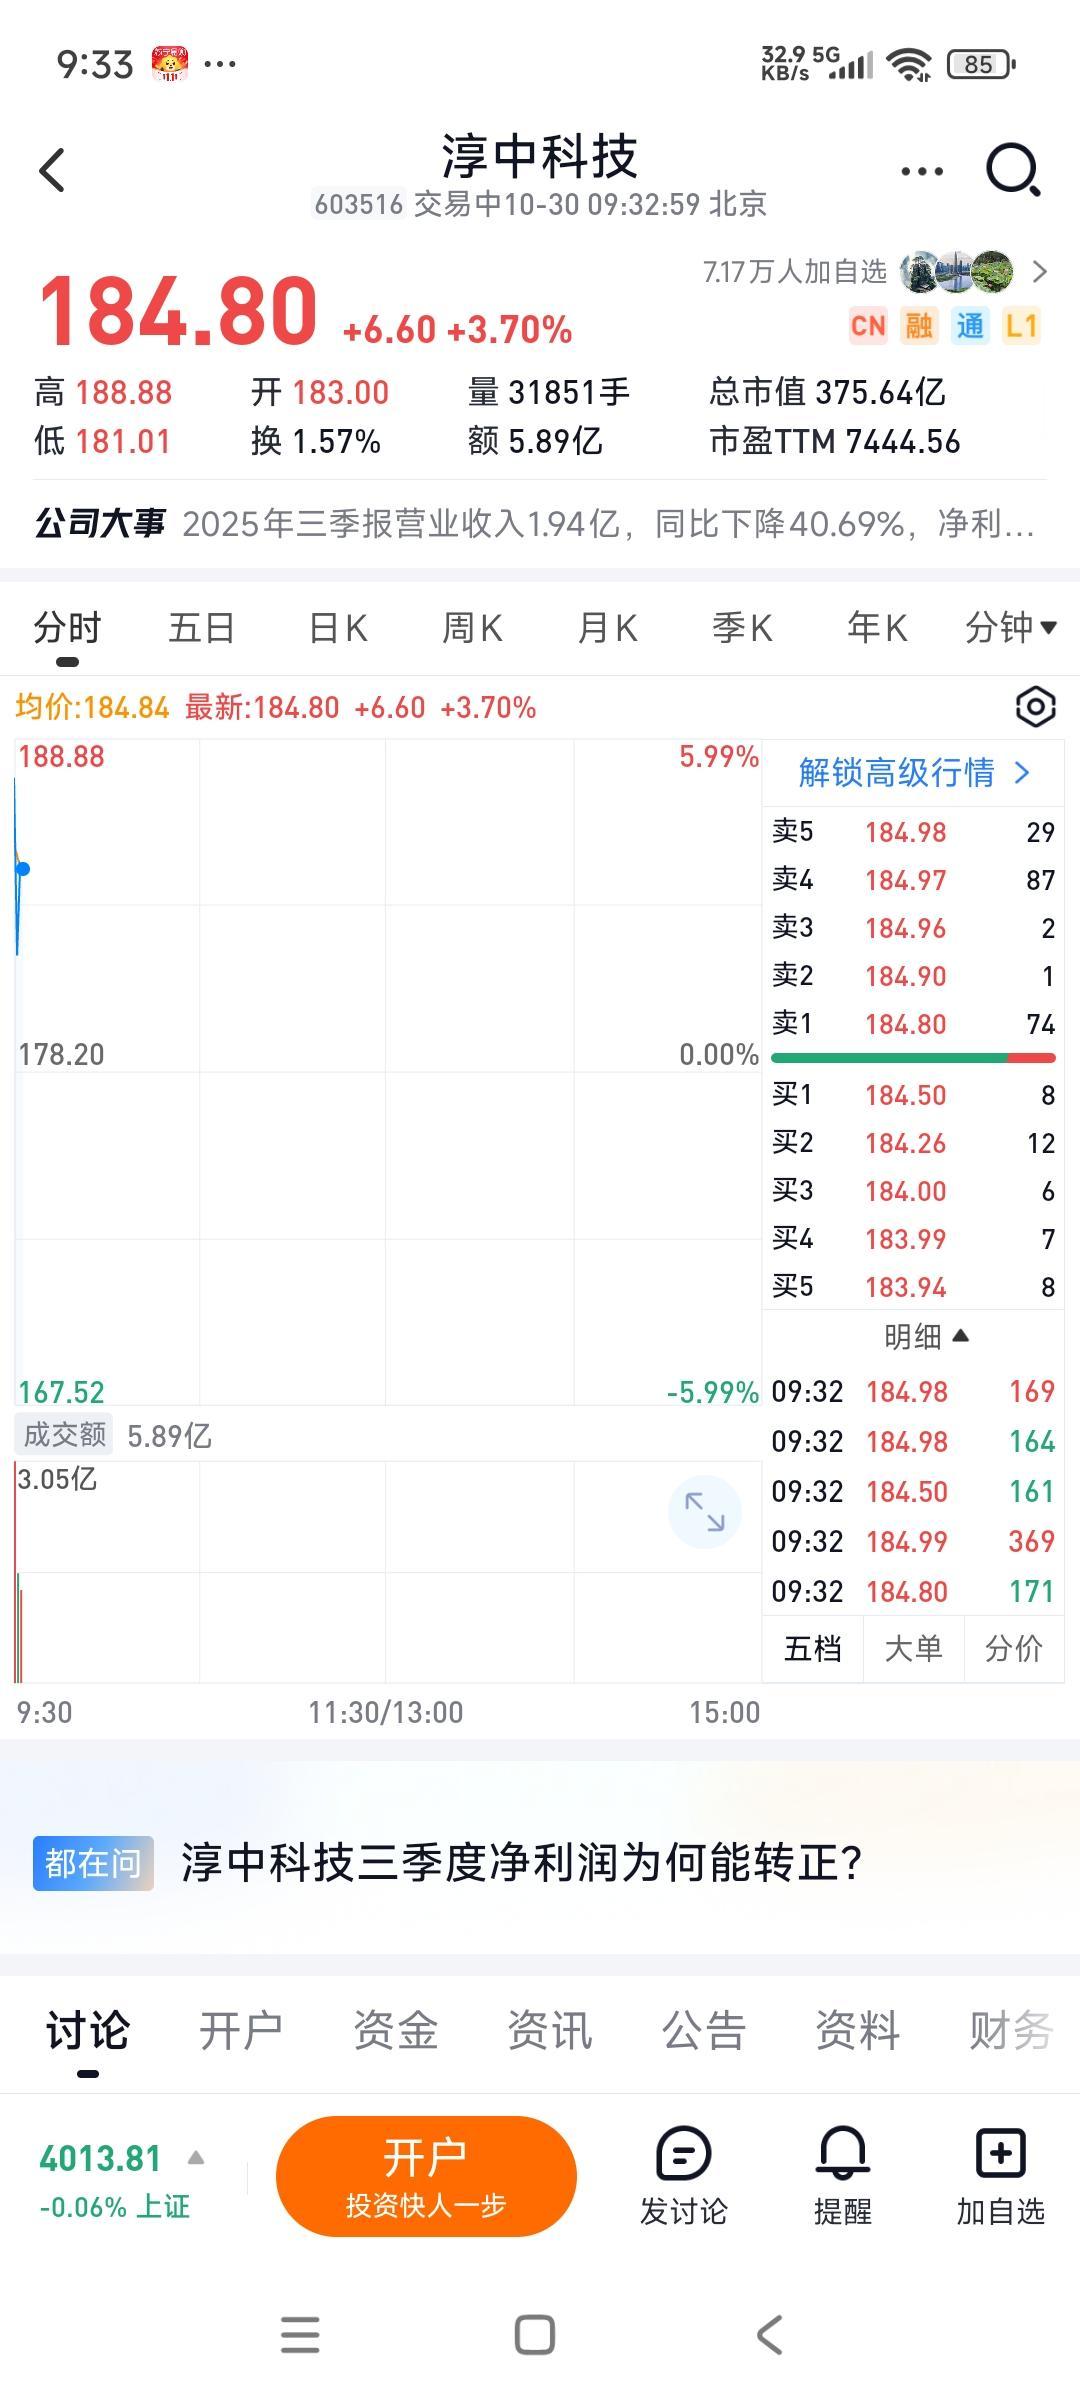Open the 资料 section tab
Viewport: 1080px width, 2400px height.
click(x=857, y=2031)
